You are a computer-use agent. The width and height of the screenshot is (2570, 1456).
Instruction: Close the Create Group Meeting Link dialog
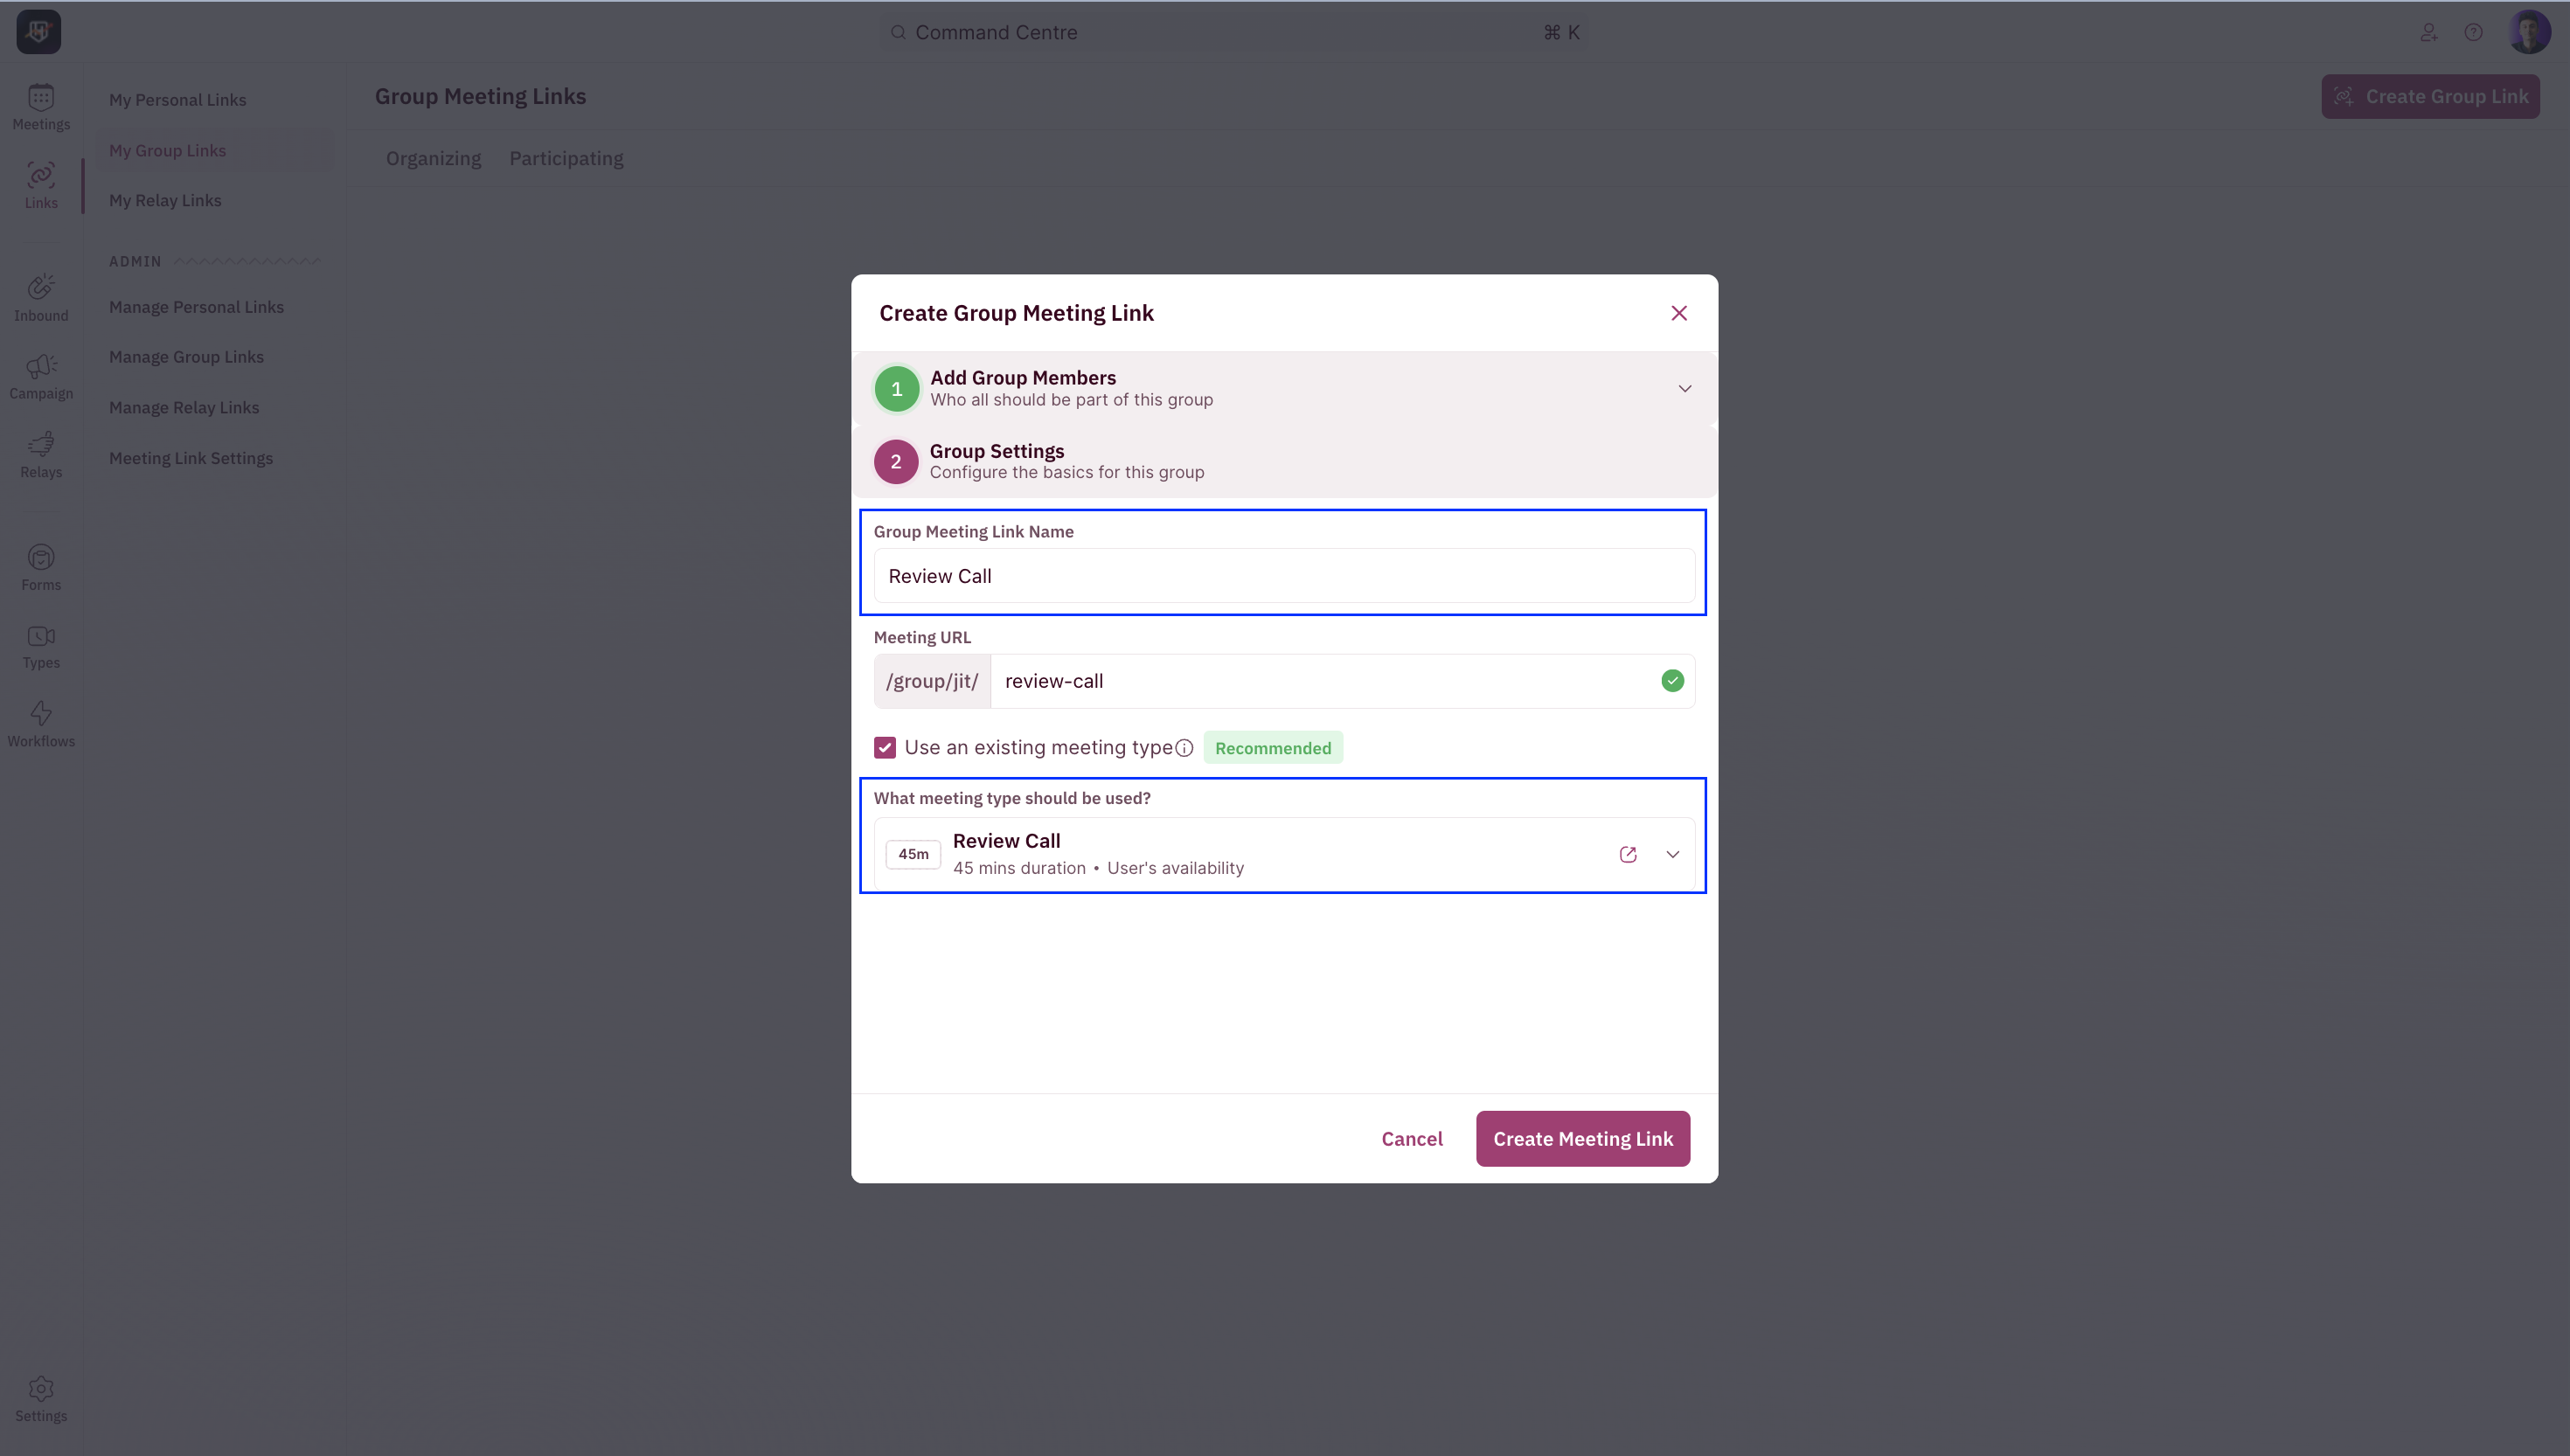pyautogui.click(x=1679, y=313)
